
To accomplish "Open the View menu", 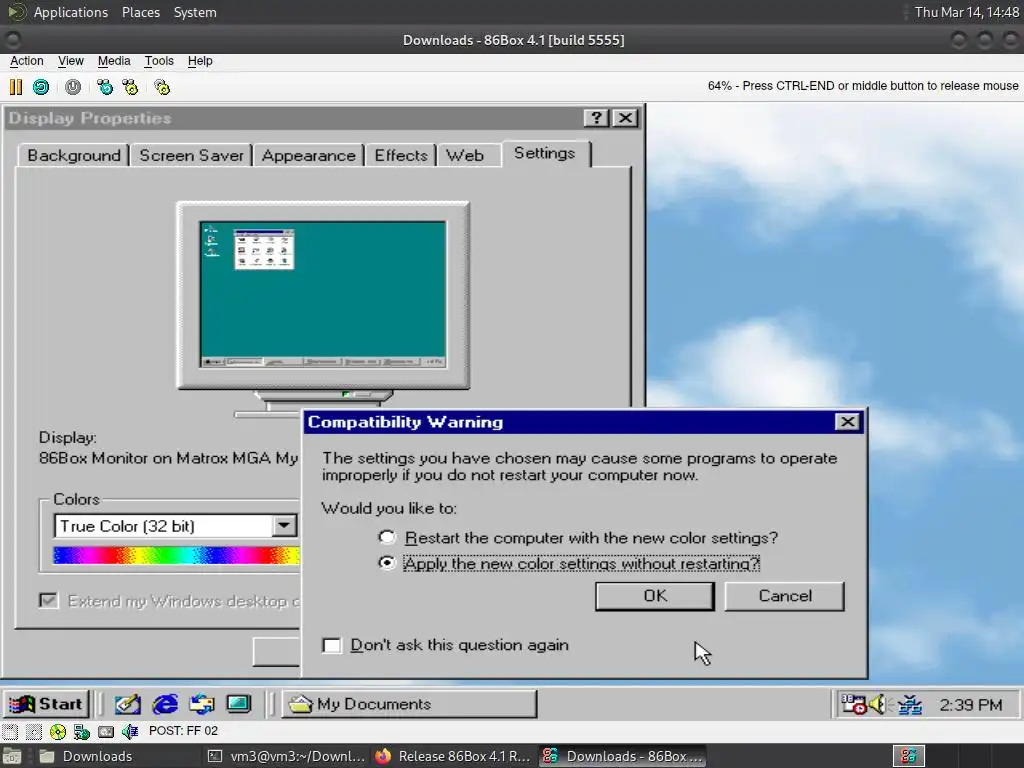I will [x=71, y=61].
